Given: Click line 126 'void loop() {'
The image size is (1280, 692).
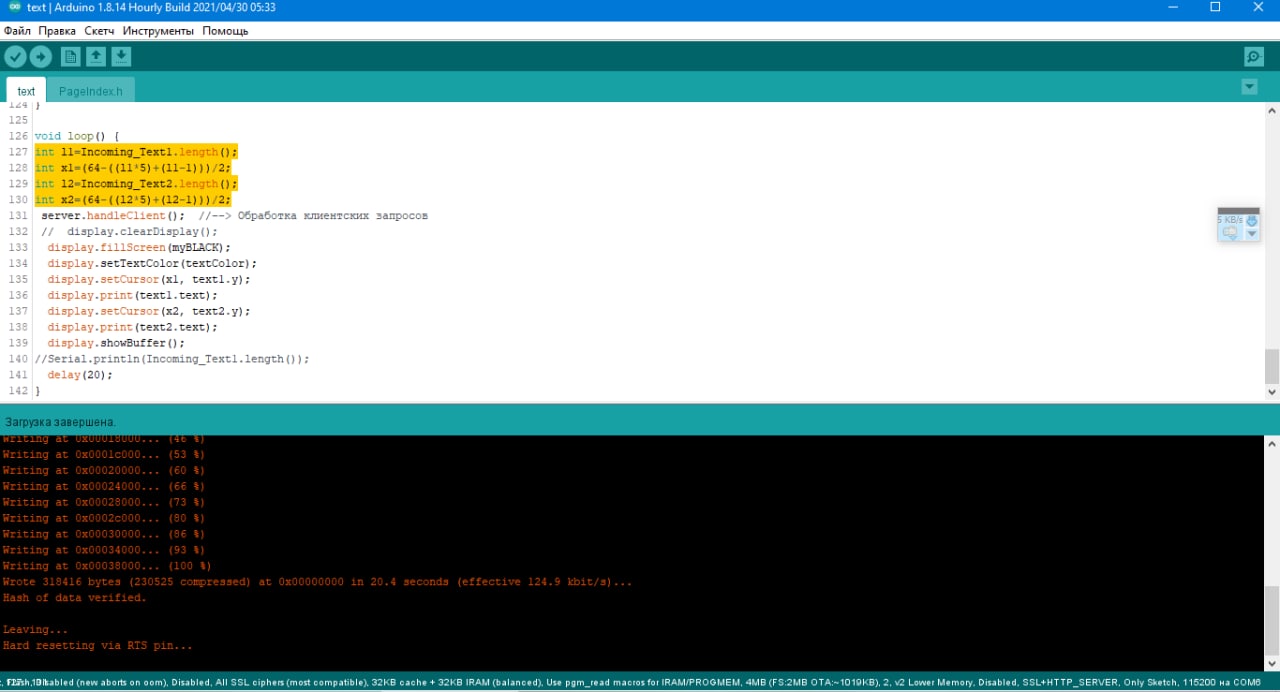Looking at the screenshot, I should tap(77, 136).
